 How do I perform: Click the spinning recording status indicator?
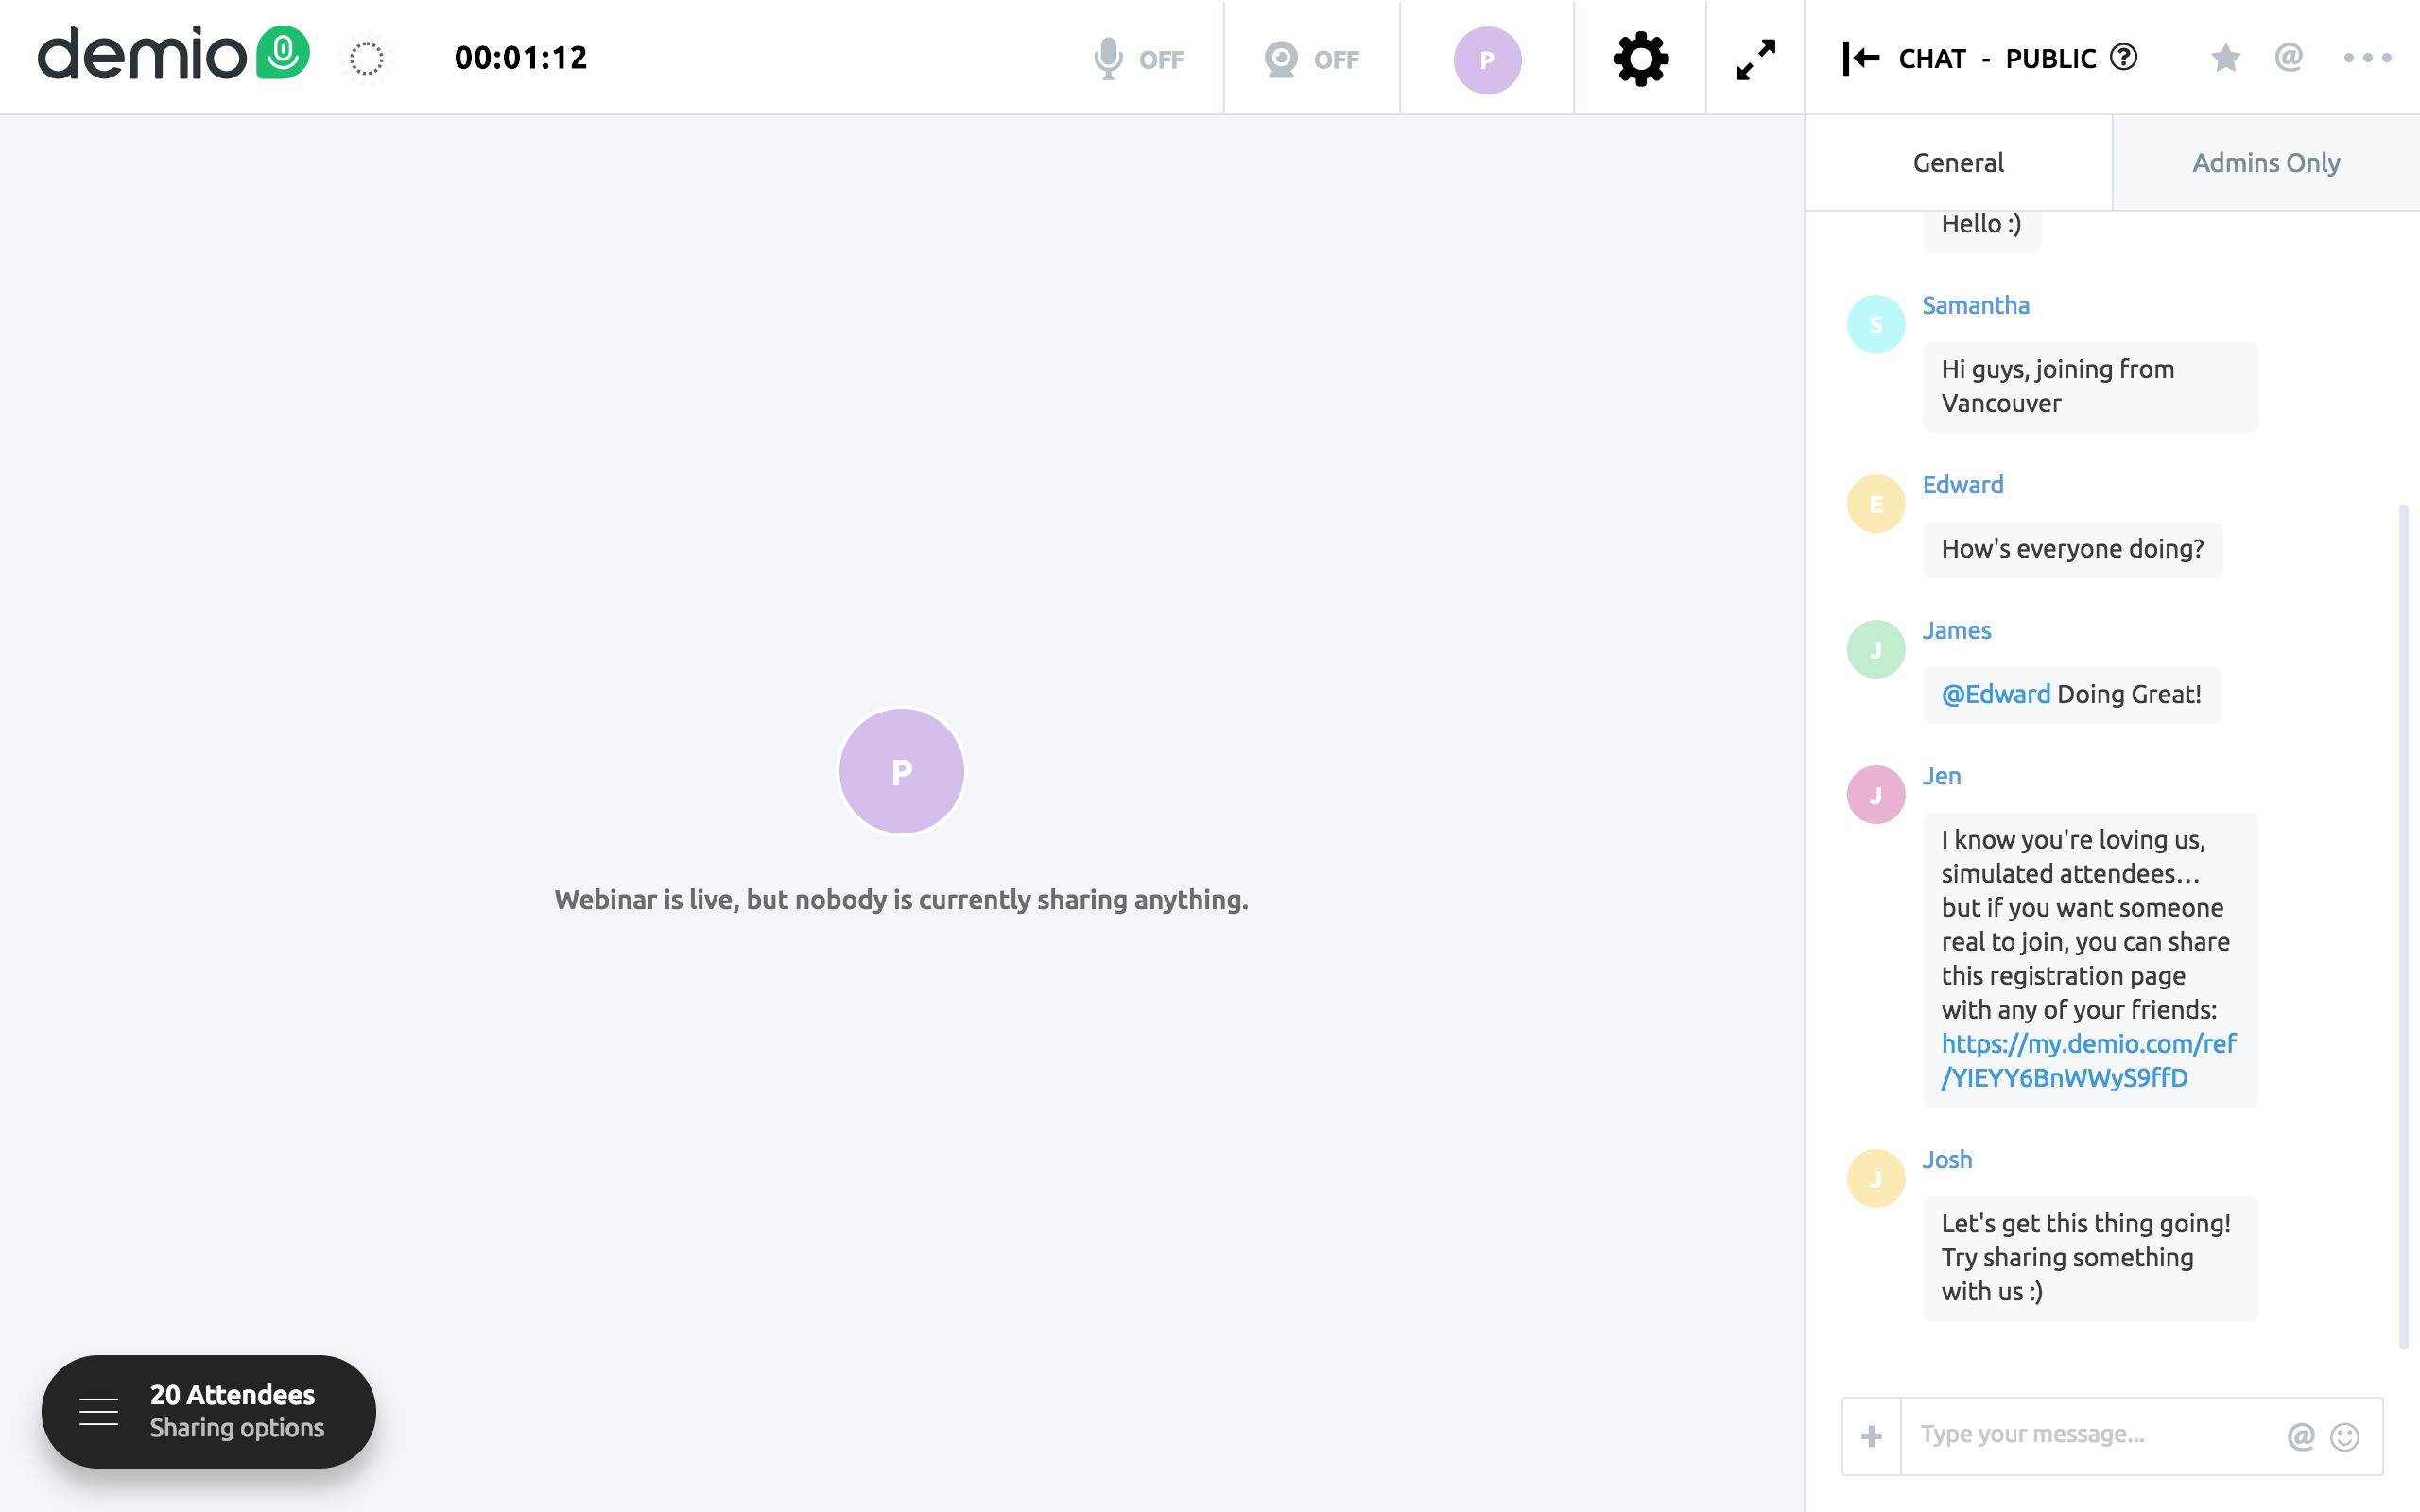(367, 58)
